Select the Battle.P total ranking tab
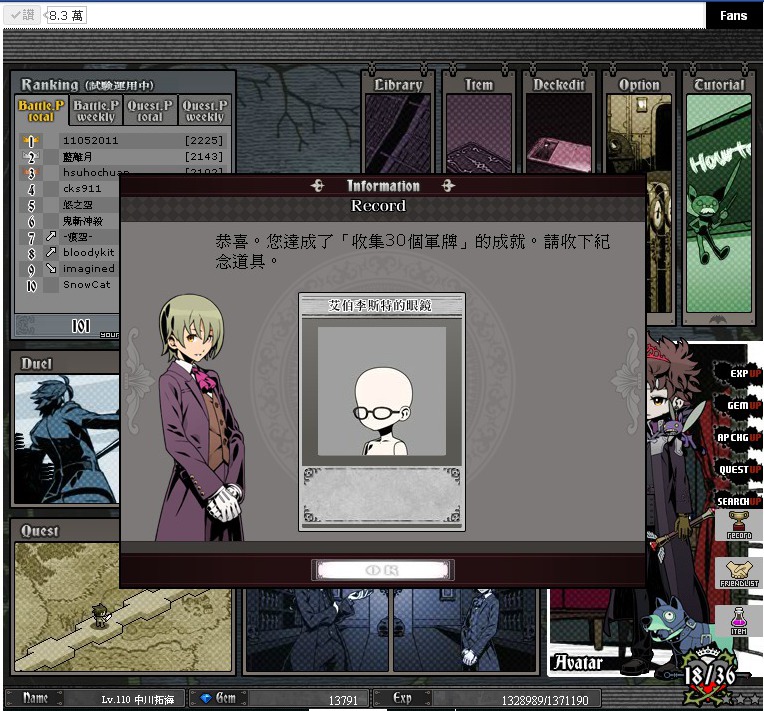Image resolution: width=764 pixels, height=711 pixels. point(41,111)
